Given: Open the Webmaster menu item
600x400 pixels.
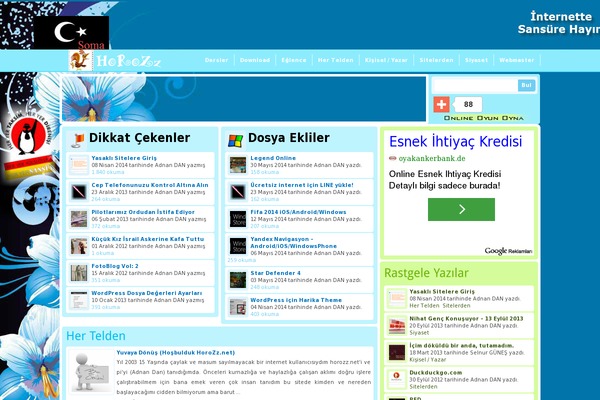Looking at the screenshot, I should coord(516,60).
